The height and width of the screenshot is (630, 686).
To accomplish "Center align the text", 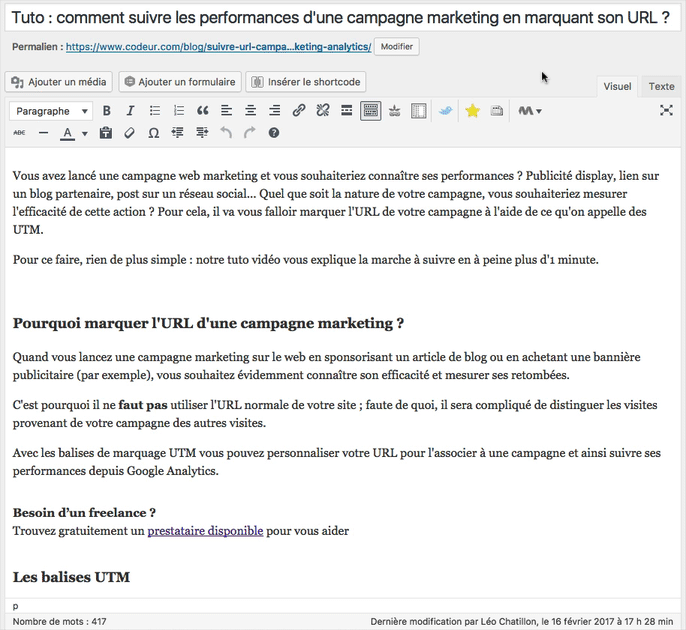I will (251, 111).
